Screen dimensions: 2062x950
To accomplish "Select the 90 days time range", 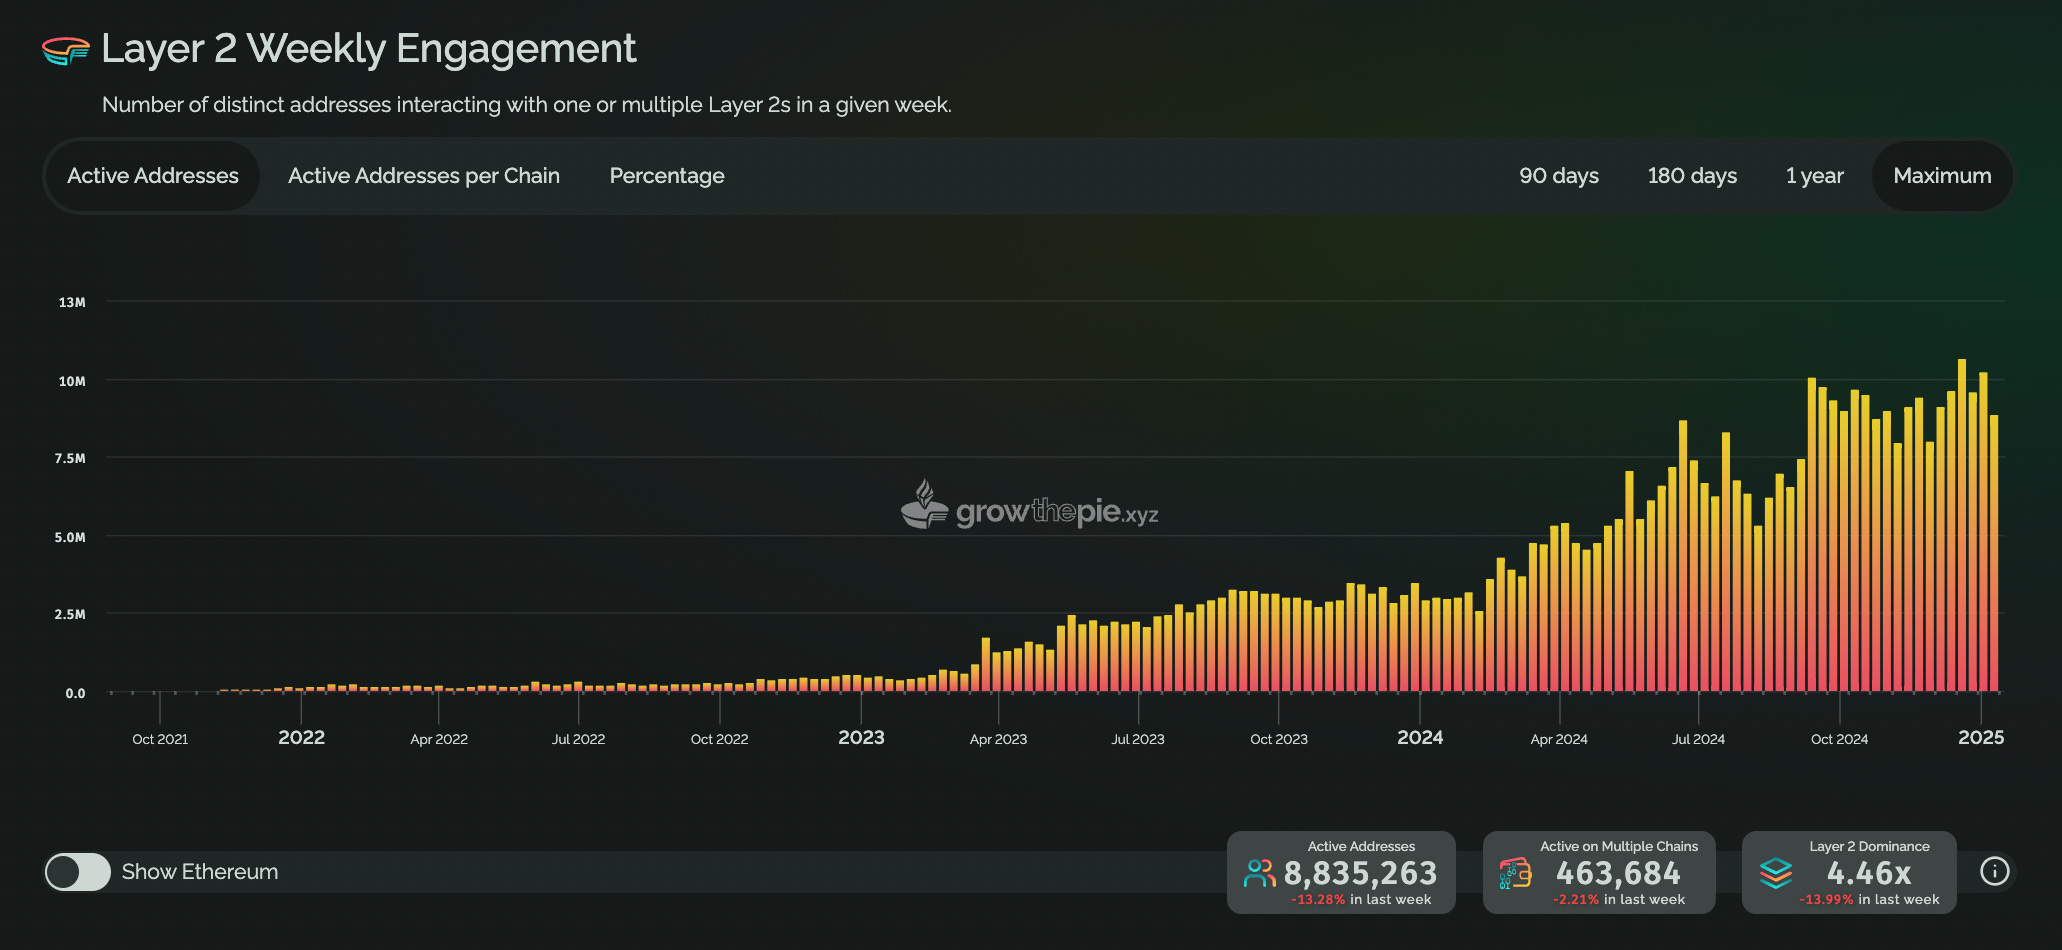I will point(1558,175).
